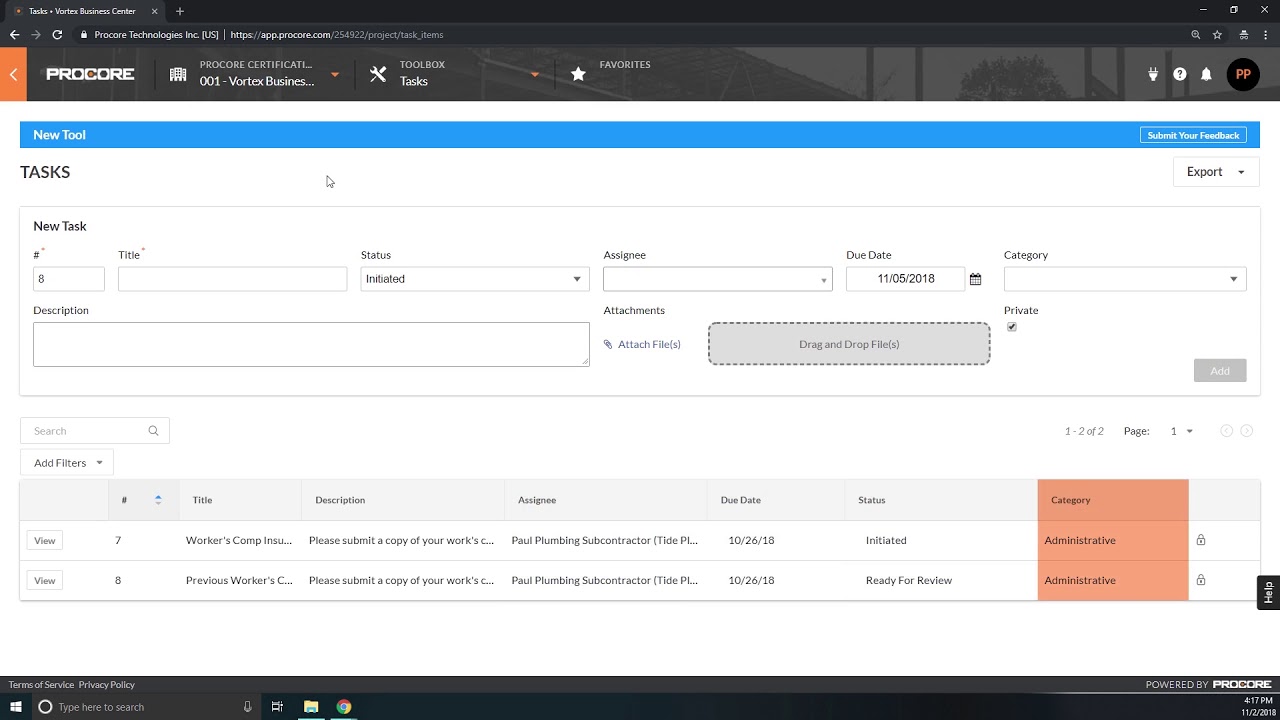Image resolution: width=1280 pixels, height=720 pixels.
Task: Open the Page number dropdown
Action: (x=1182, y=431)
